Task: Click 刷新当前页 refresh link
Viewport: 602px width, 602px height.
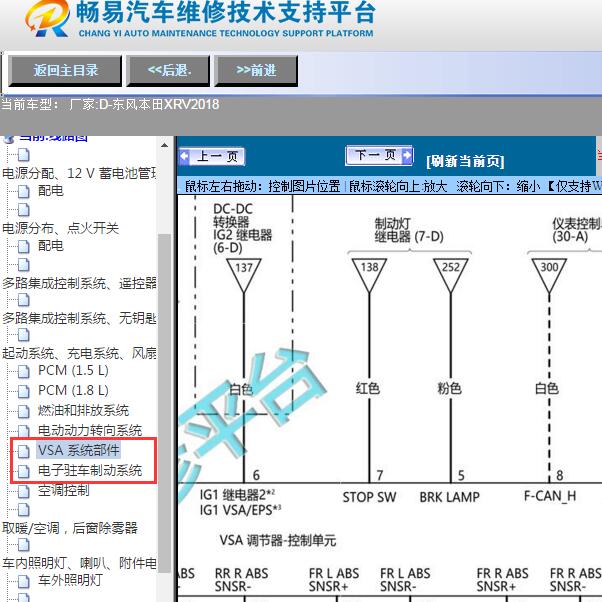Action: click(x=465, y=161)
